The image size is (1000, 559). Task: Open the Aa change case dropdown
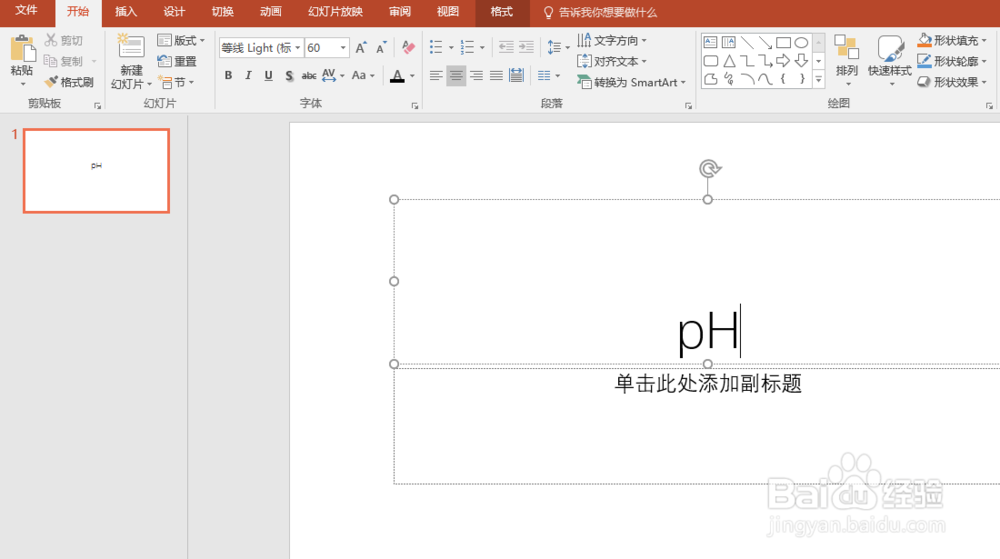click(363, 75)
